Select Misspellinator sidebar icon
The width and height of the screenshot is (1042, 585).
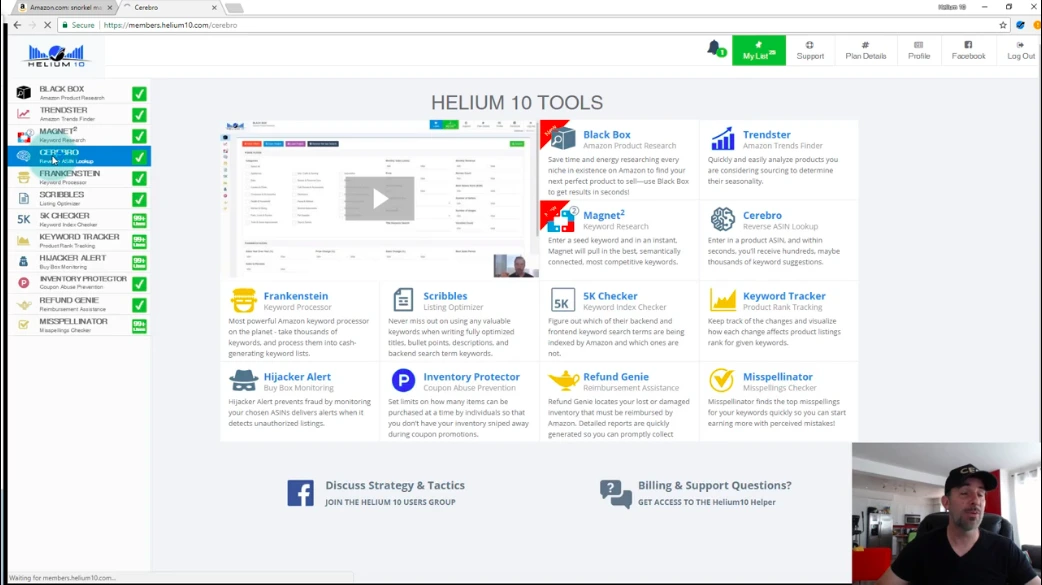click(23, 325)
